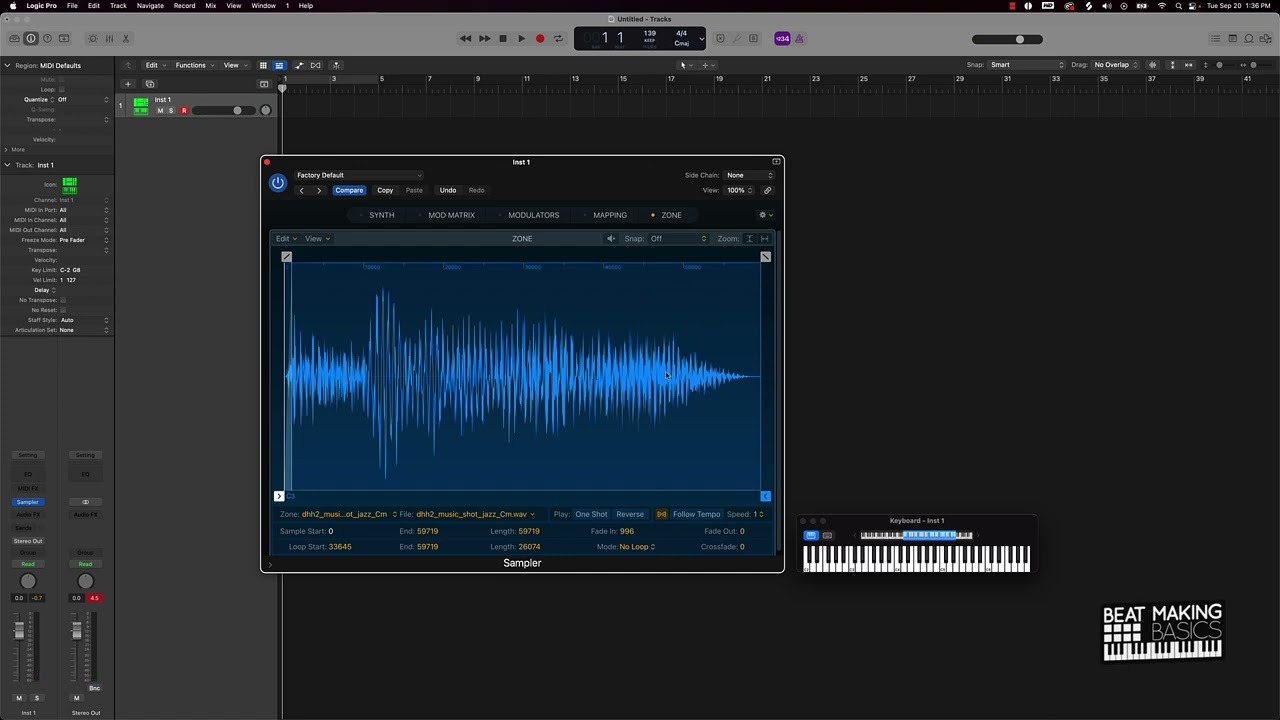Click the Undo button in Sampler
This screenshot has width=1280, height=720.
(x=448, y=190)
